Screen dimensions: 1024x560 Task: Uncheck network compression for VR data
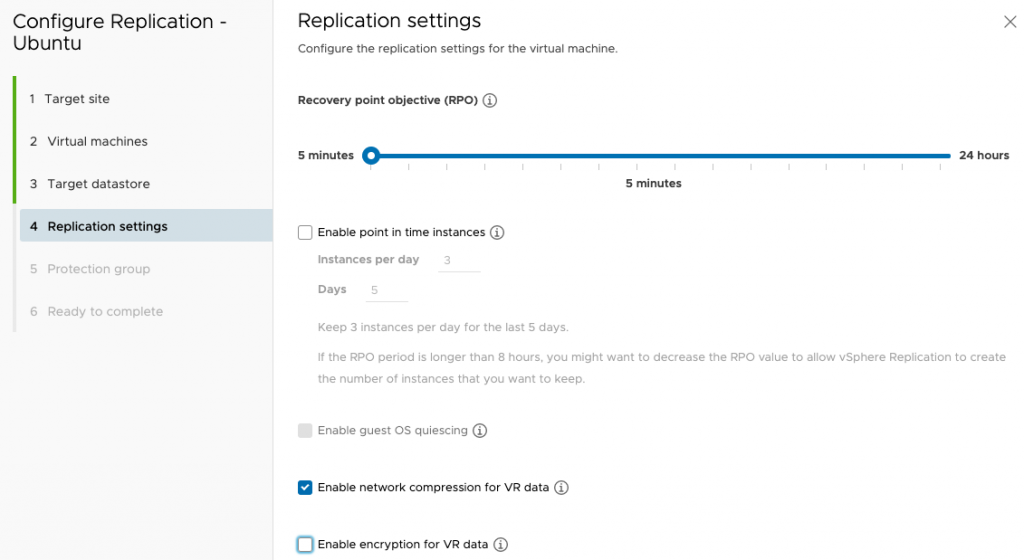tap(305, 488)
